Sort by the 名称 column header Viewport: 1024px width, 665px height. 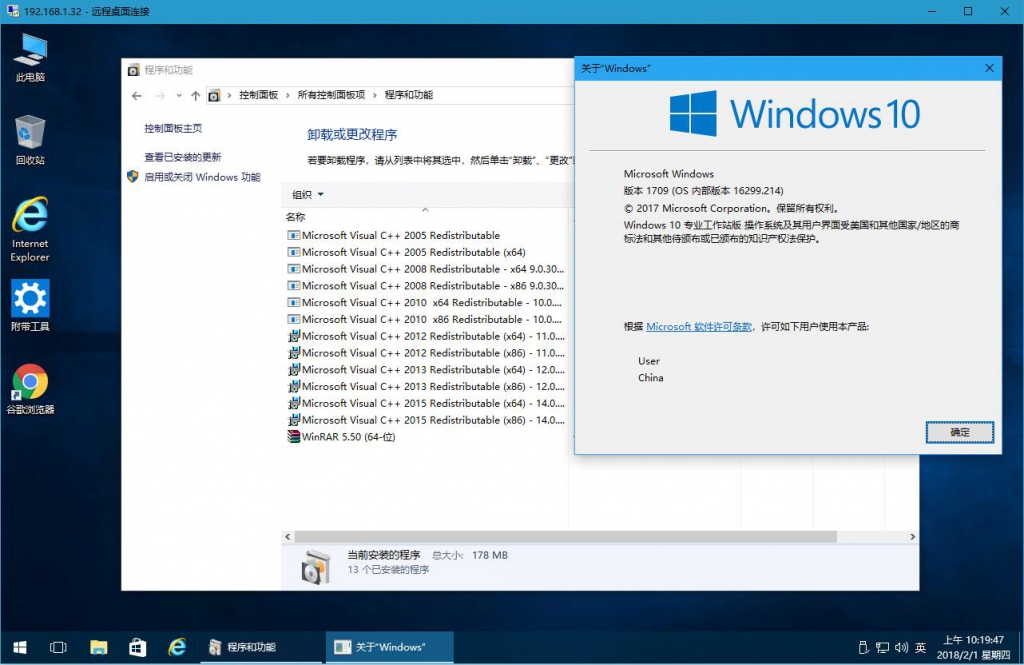coord(425,216)
